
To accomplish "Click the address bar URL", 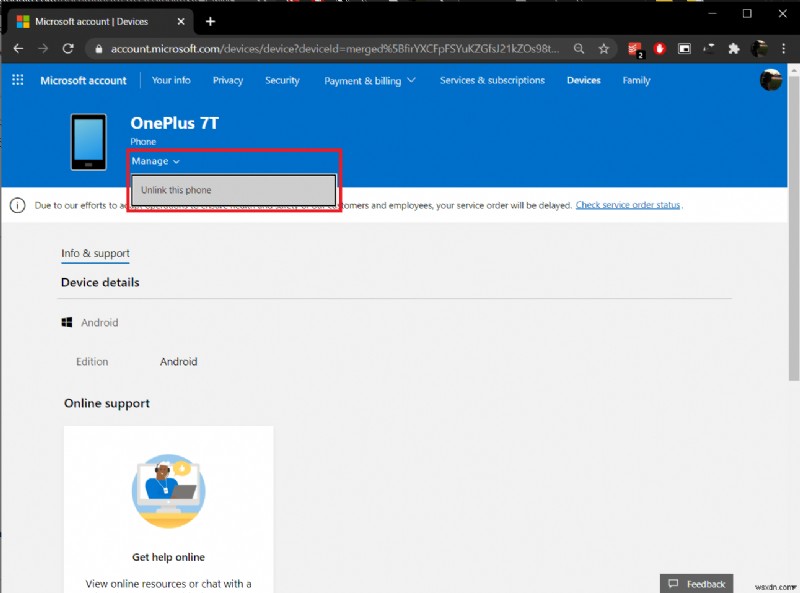I will 335,48.
